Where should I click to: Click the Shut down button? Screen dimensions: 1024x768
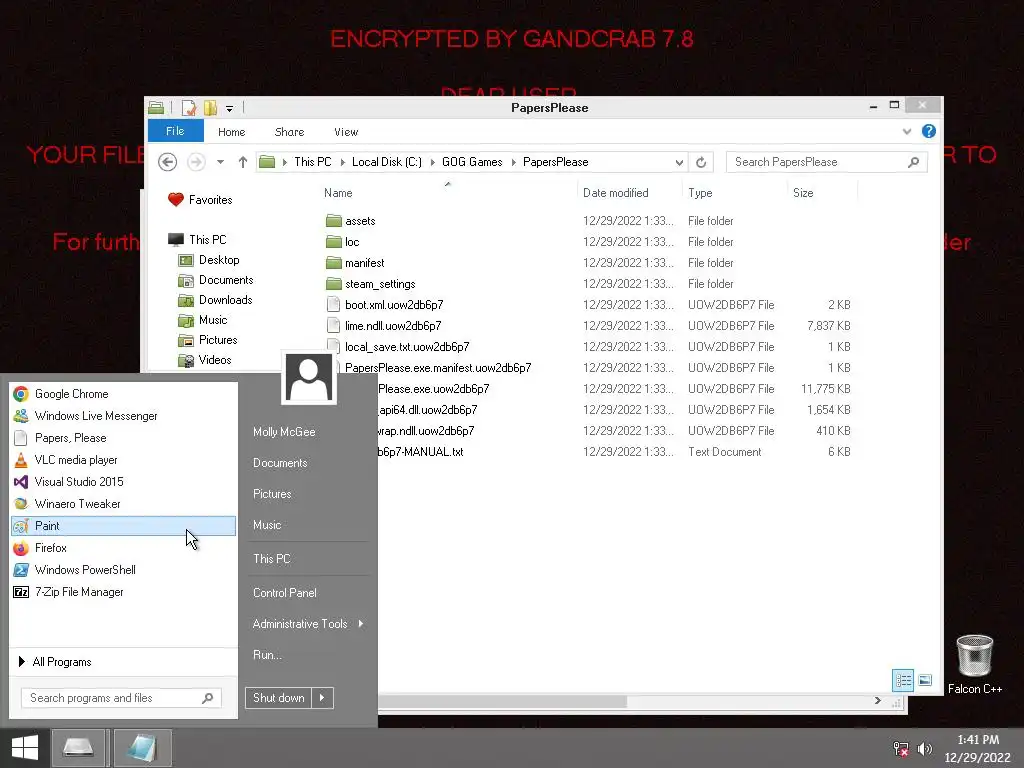pyautogui.click(x=279, y=697)
